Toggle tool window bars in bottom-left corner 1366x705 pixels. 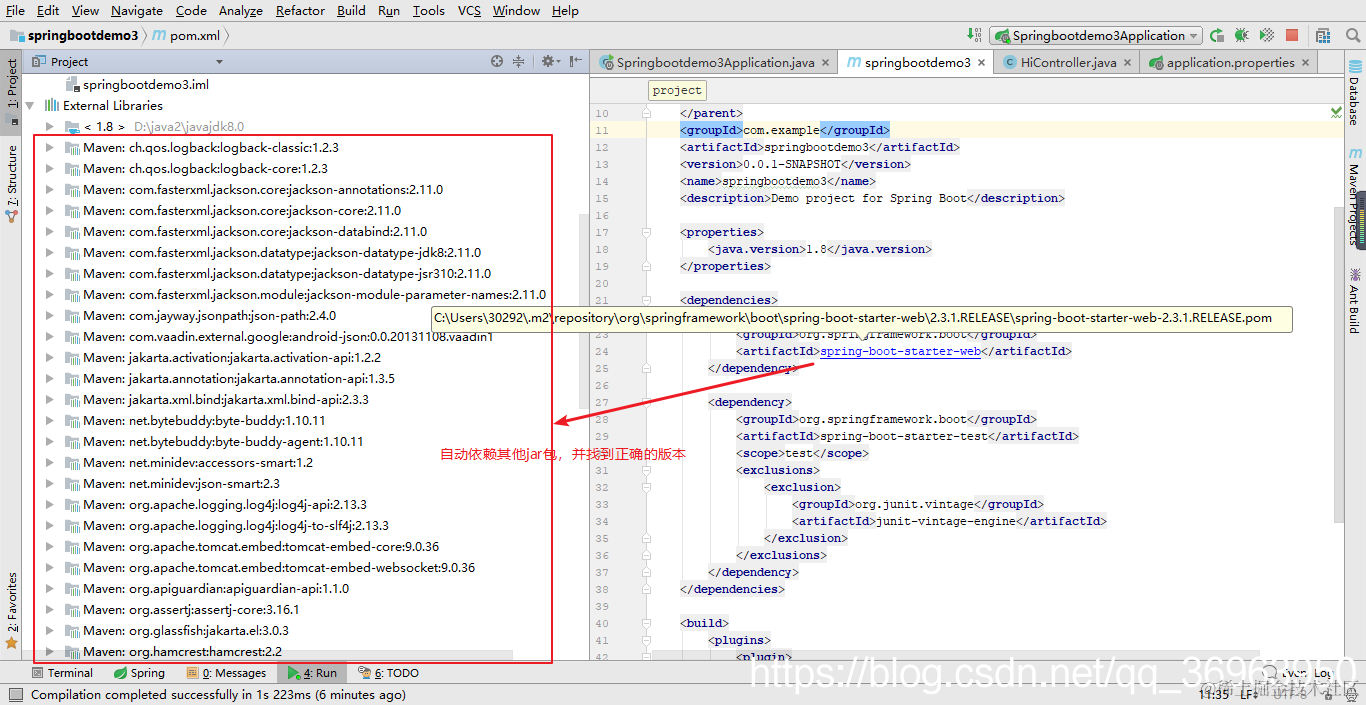14,695
